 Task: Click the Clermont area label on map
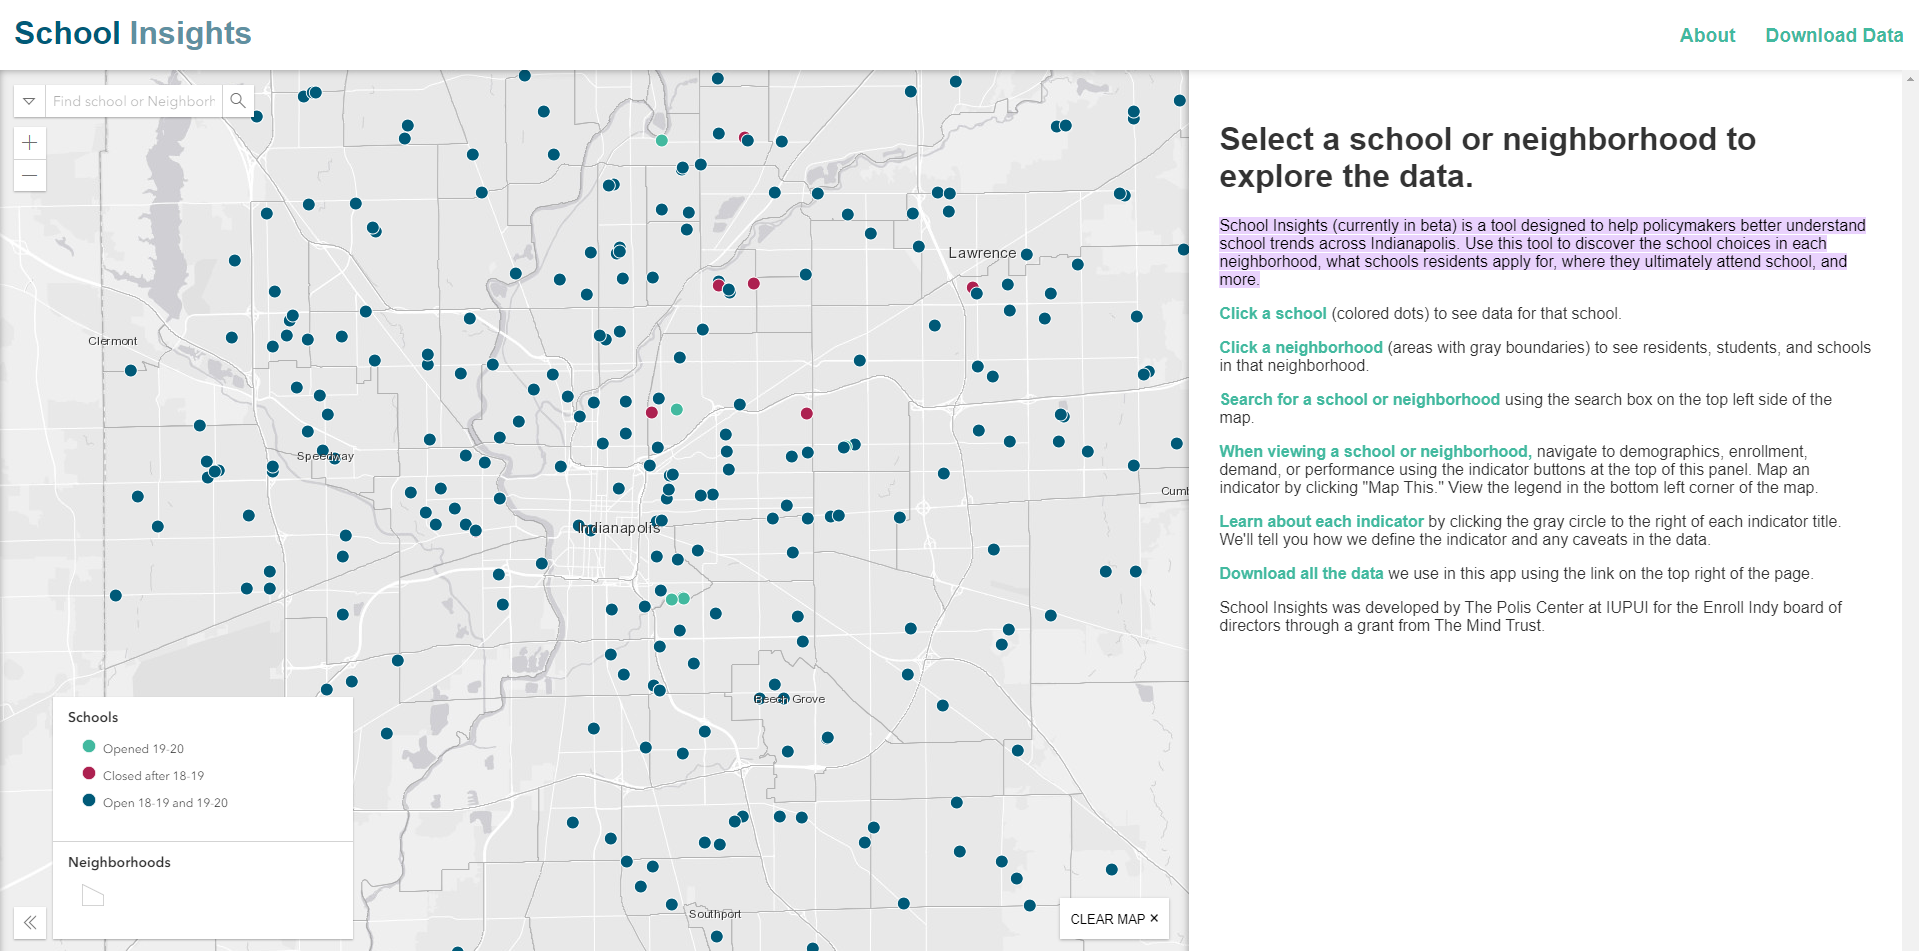[112, 341]
